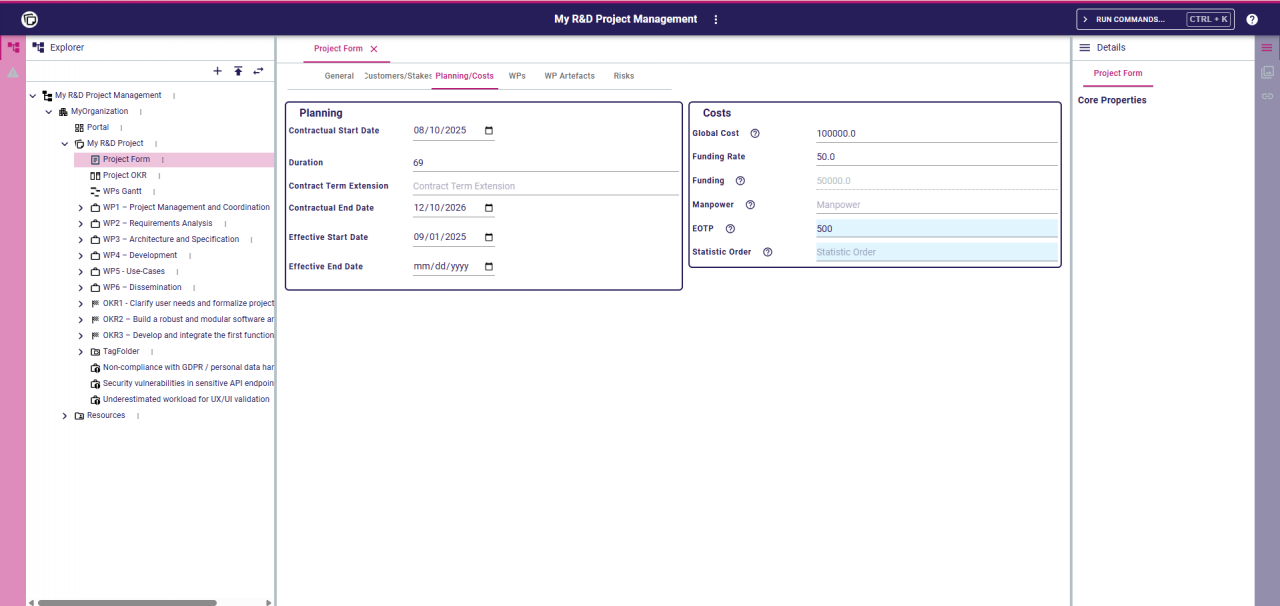This screenshot has width=1280, height=606.
Task: Open the Details hamburger menu
Action: [x=1085, y=47]
